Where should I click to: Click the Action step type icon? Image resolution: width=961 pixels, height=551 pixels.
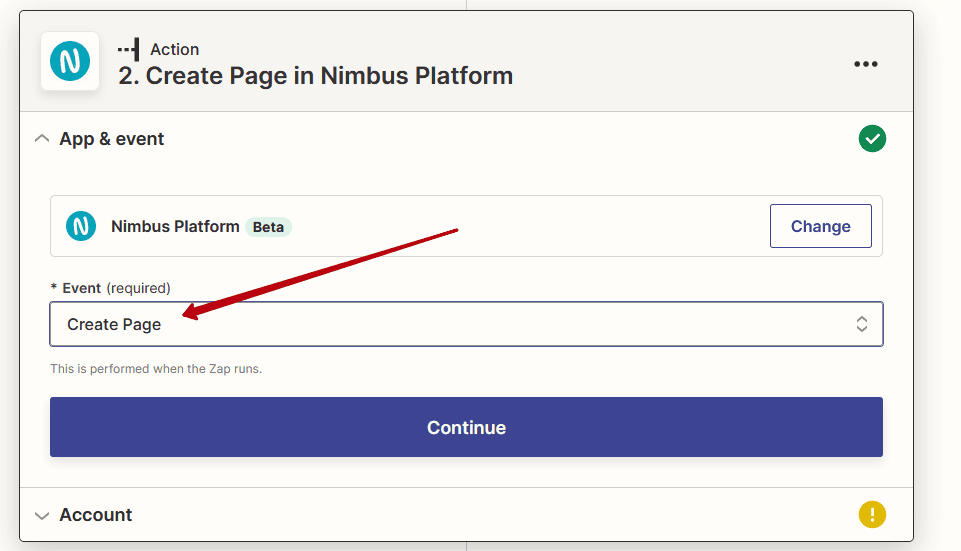click(x=129, y=49)
